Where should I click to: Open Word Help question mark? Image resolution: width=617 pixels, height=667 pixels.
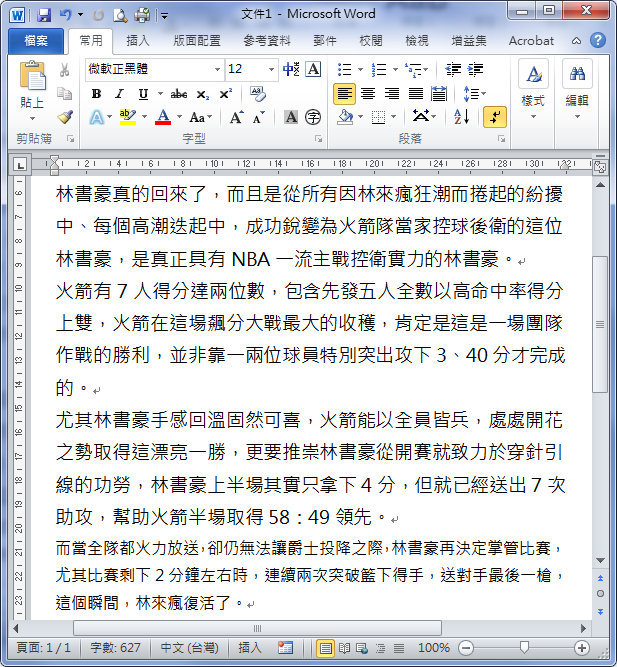point(598,40)
